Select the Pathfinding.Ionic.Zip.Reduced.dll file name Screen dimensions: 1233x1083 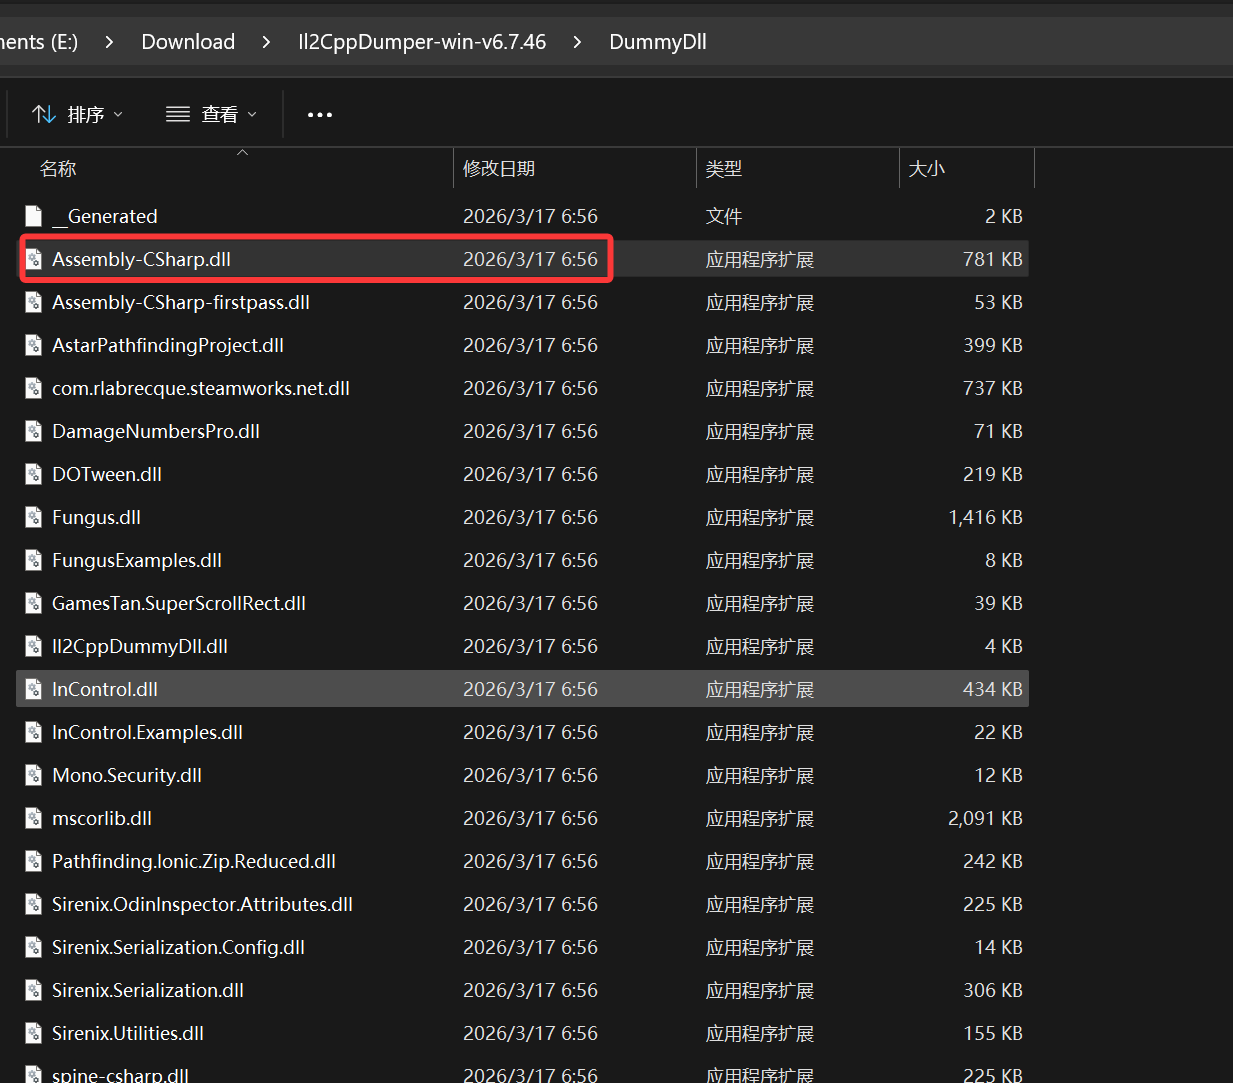(x=194, y=861)
